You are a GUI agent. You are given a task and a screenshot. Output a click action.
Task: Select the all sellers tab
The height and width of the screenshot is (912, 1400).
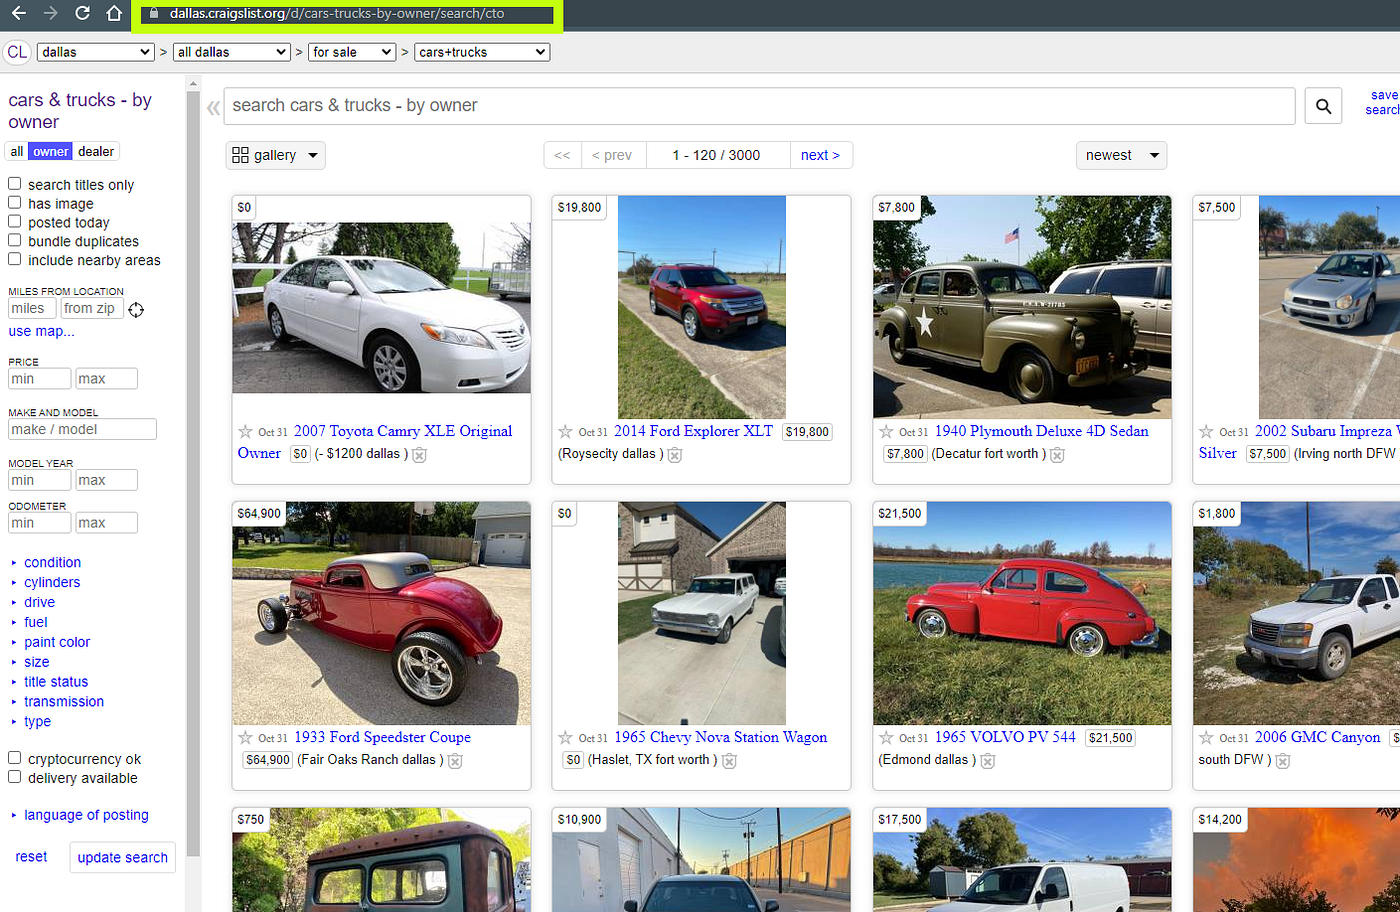[x=17, y=152]
